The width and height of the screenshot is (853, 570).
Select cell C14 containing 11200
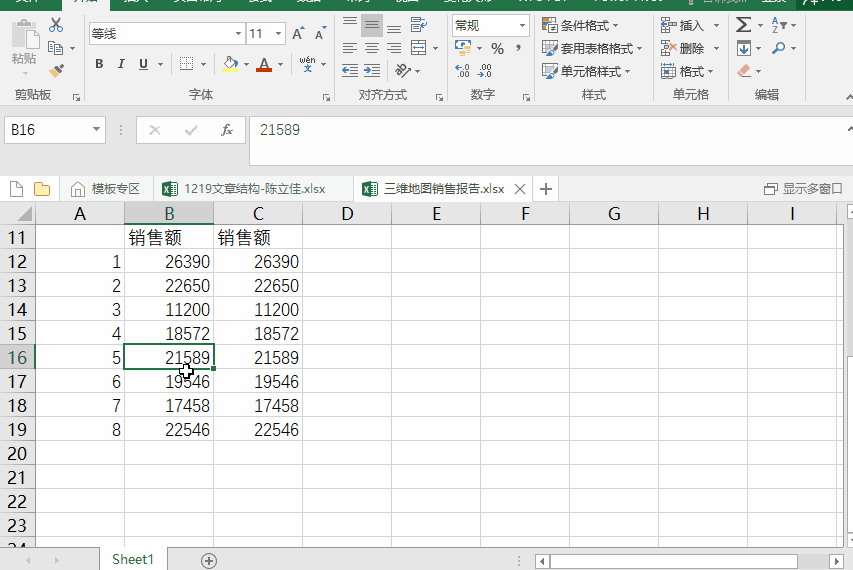pos(258,309)
